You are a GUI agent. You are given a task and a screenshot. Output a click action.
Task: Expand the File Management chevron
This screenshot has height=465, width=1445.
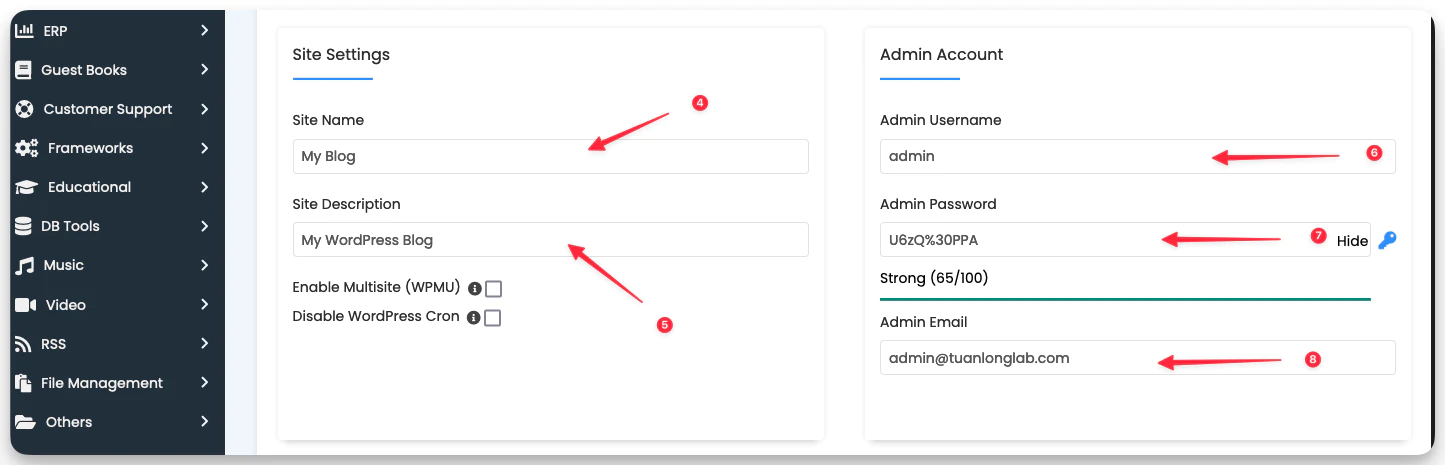(x=204, y=382)
